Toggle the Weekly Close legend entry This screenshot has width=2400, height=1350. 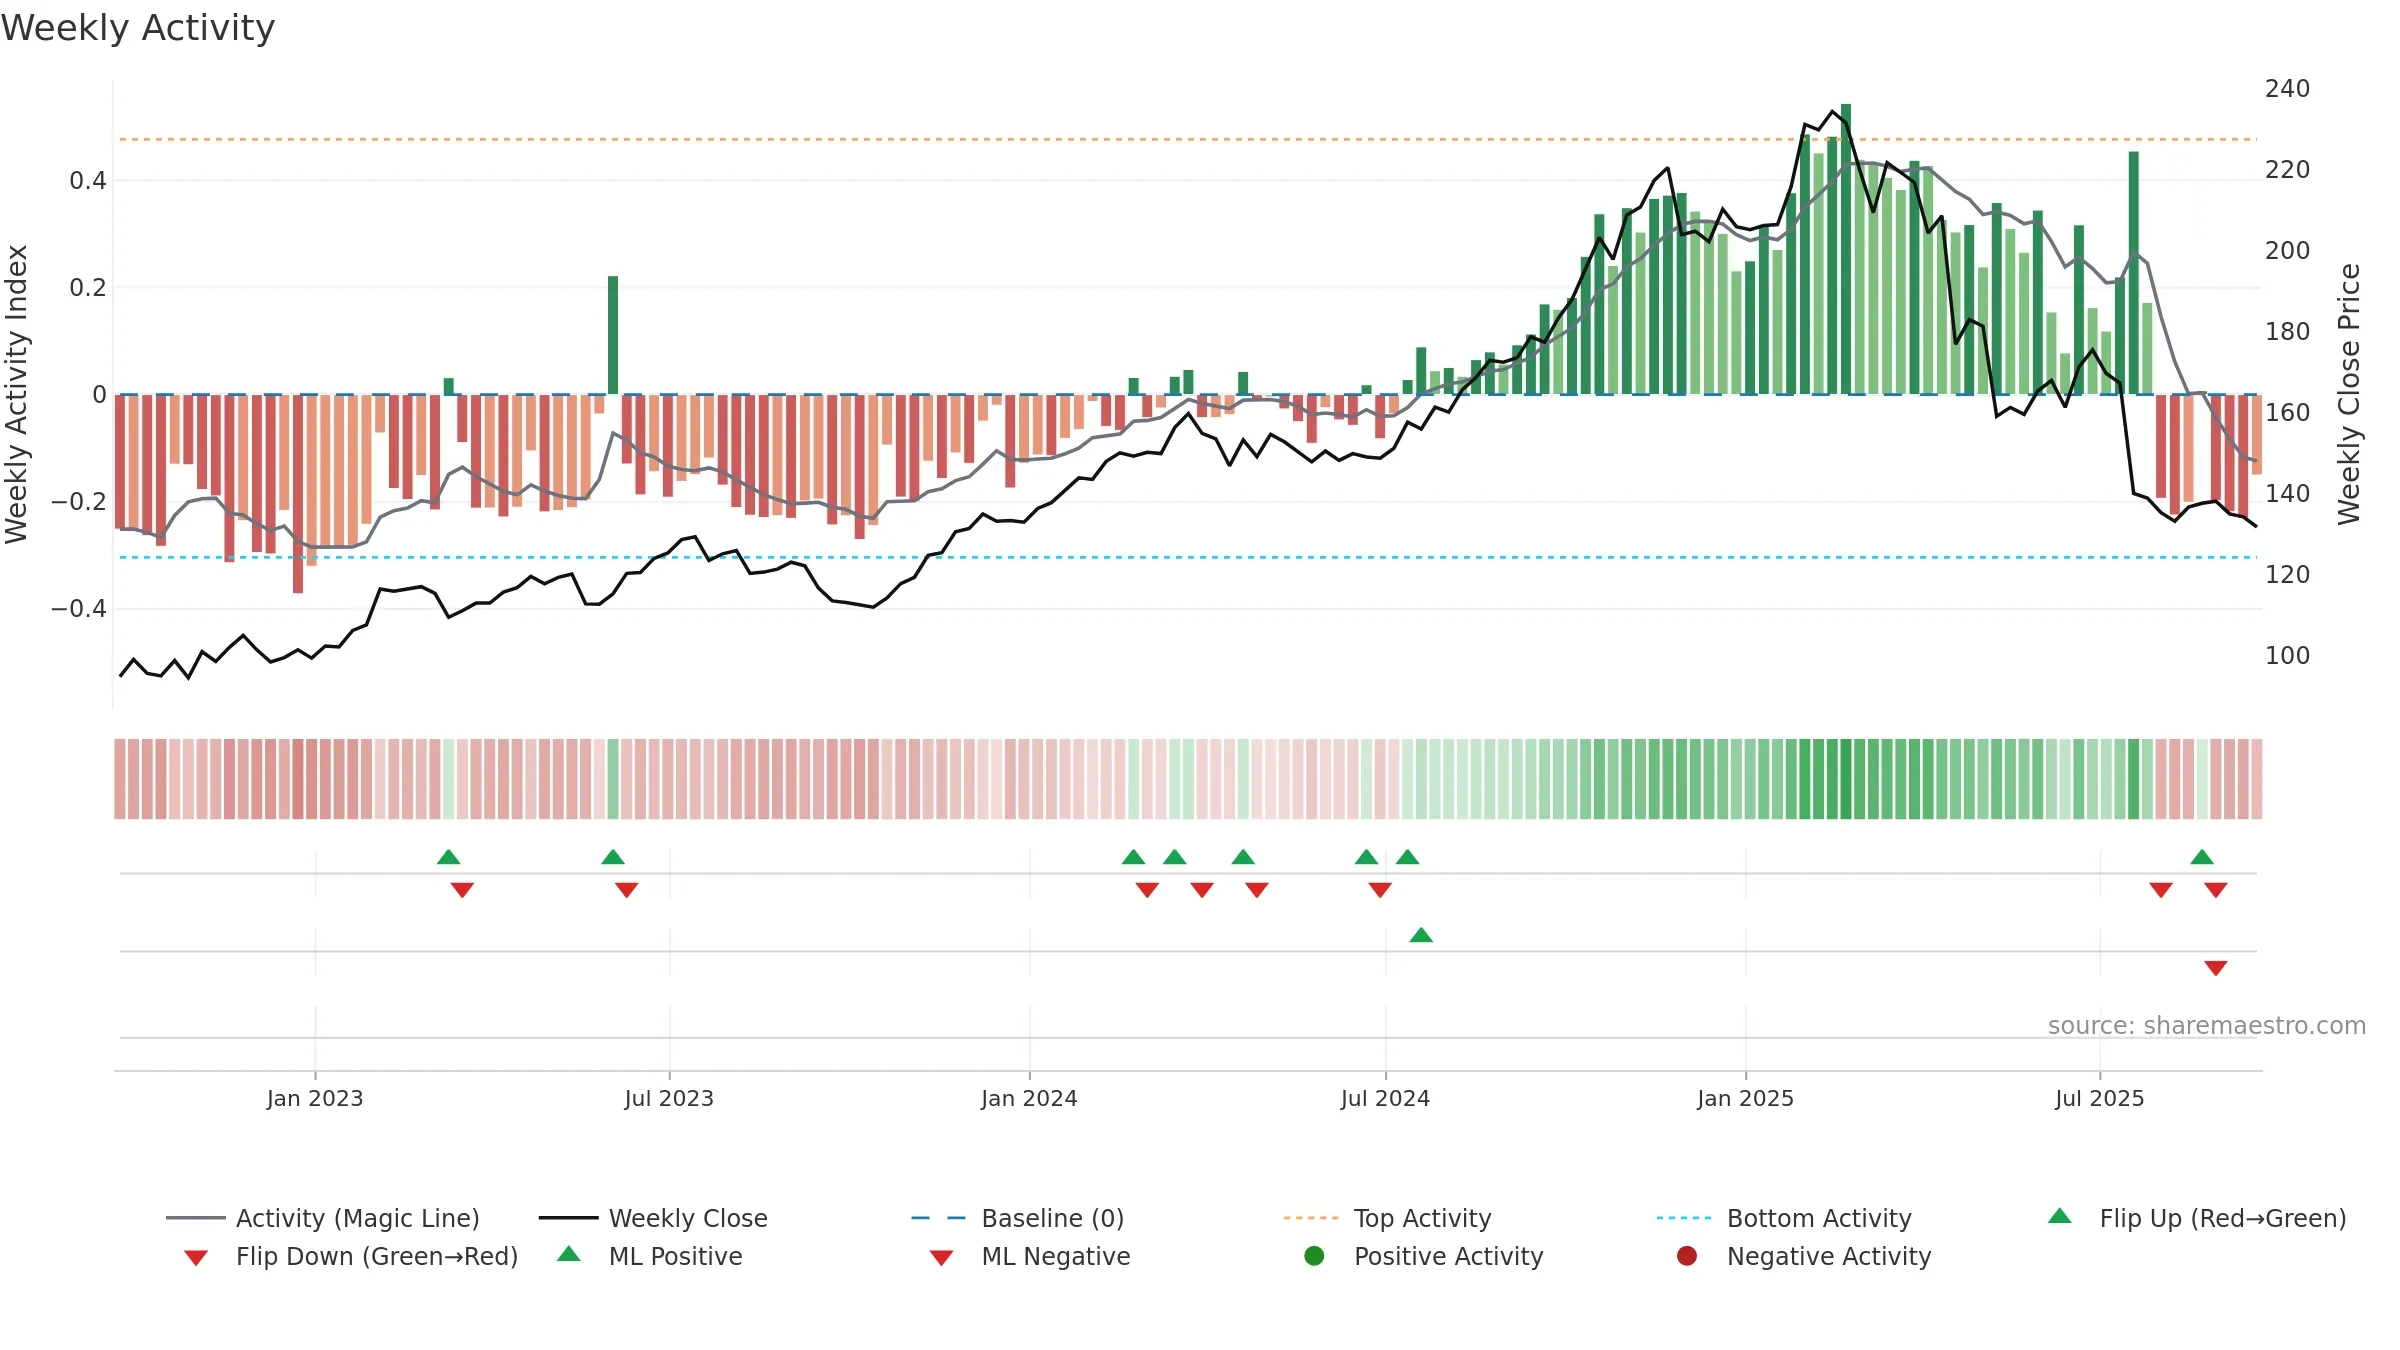pyautogui.click(x=653, y=1218)
